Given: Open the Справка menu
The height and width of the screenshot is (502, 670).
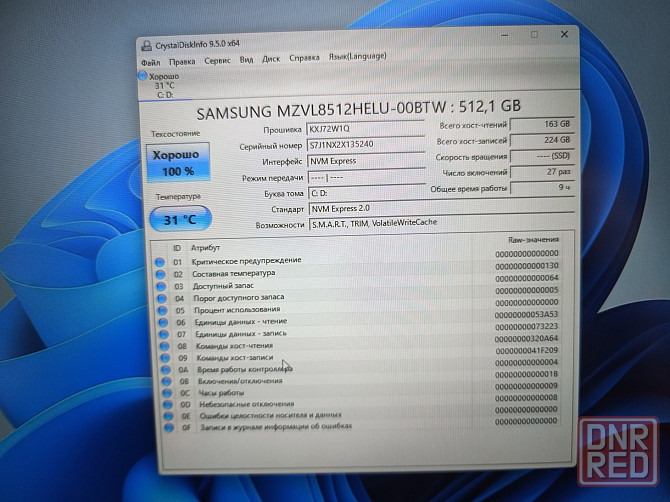Looking at the screenshot, I should point(304,58).
